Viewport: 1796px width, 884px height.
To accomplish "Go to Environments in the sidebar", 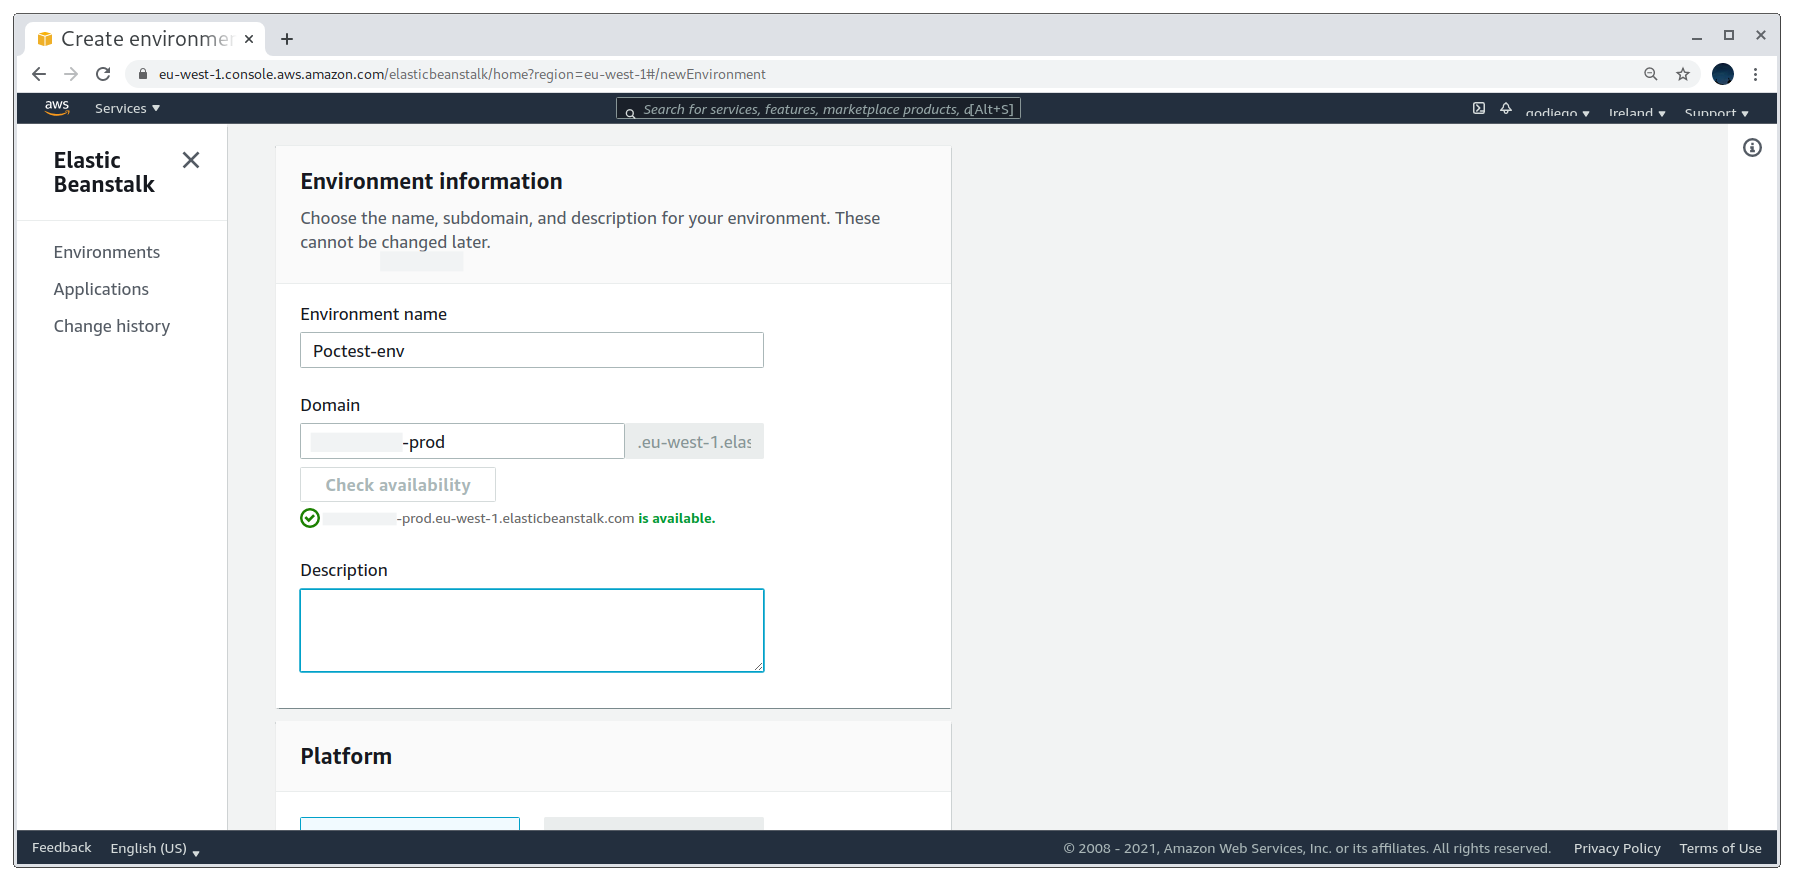I will click(x=107, y=252).
